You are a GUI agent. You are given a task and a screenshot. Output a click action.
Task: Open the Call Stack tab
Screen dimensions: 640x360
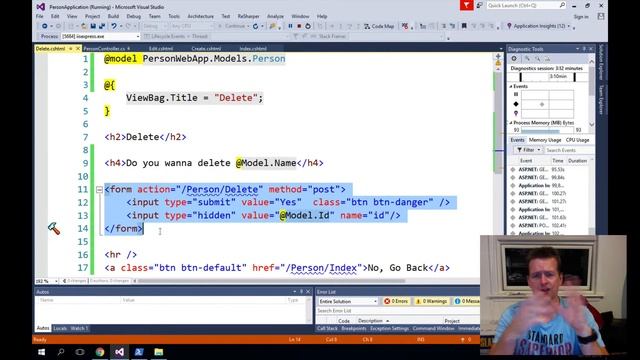[327, 328]
